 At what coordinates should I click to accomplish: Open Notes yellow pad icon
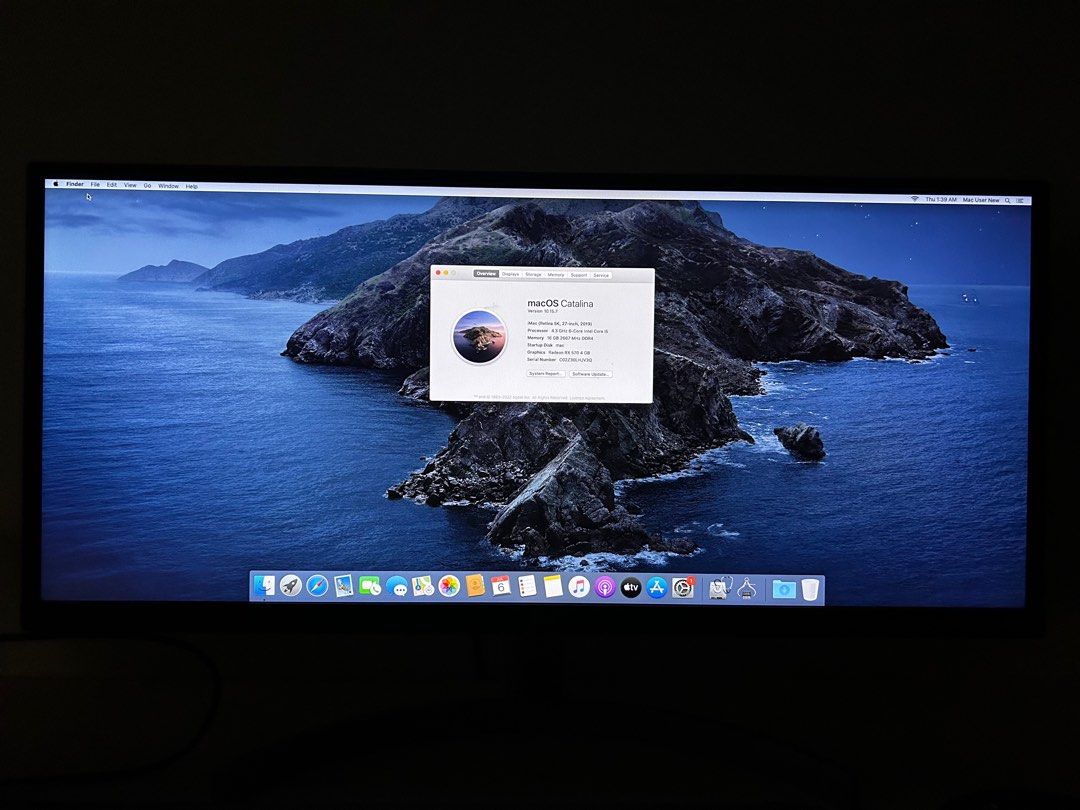(553, 587)
